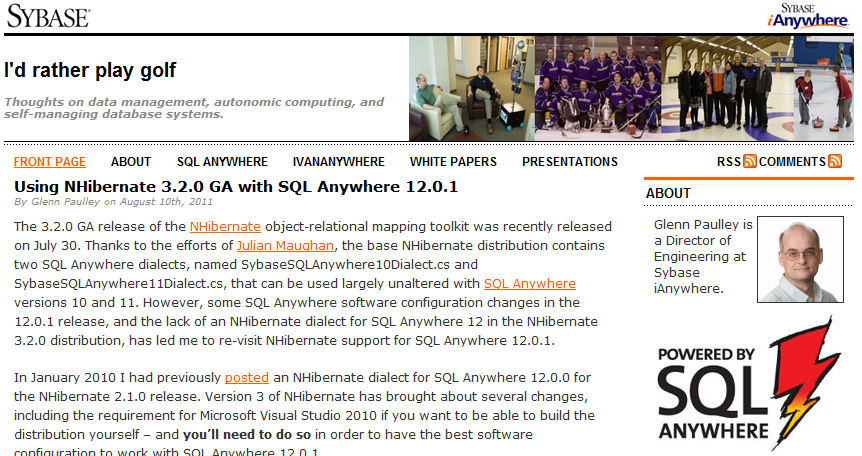The image size is (862, 456).
Task: Click the Sybase iAnywhere logo
Action: [808, 16]
